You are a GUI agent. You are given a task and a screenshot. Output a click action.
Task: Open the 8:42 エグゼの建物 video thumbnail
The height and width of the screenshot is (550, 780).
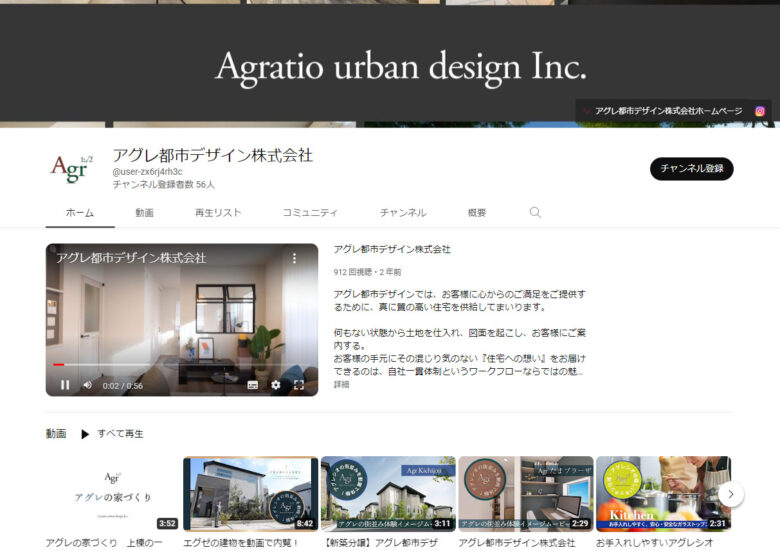(250, 494)
